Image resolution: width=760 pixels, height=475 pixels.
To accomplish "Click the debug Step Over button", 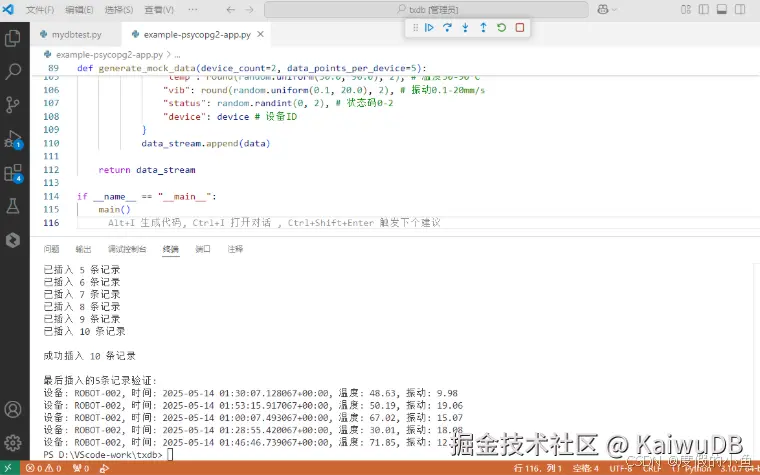I will [x=447, y=28].
